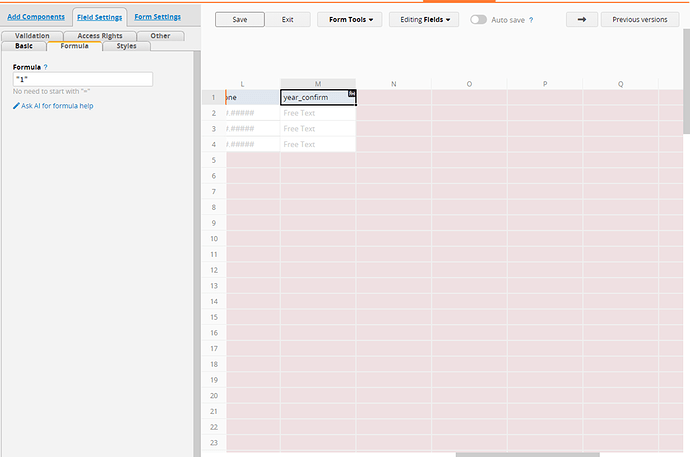690x457 pixels.
Task: Open Previous versions
Action: 640,19
